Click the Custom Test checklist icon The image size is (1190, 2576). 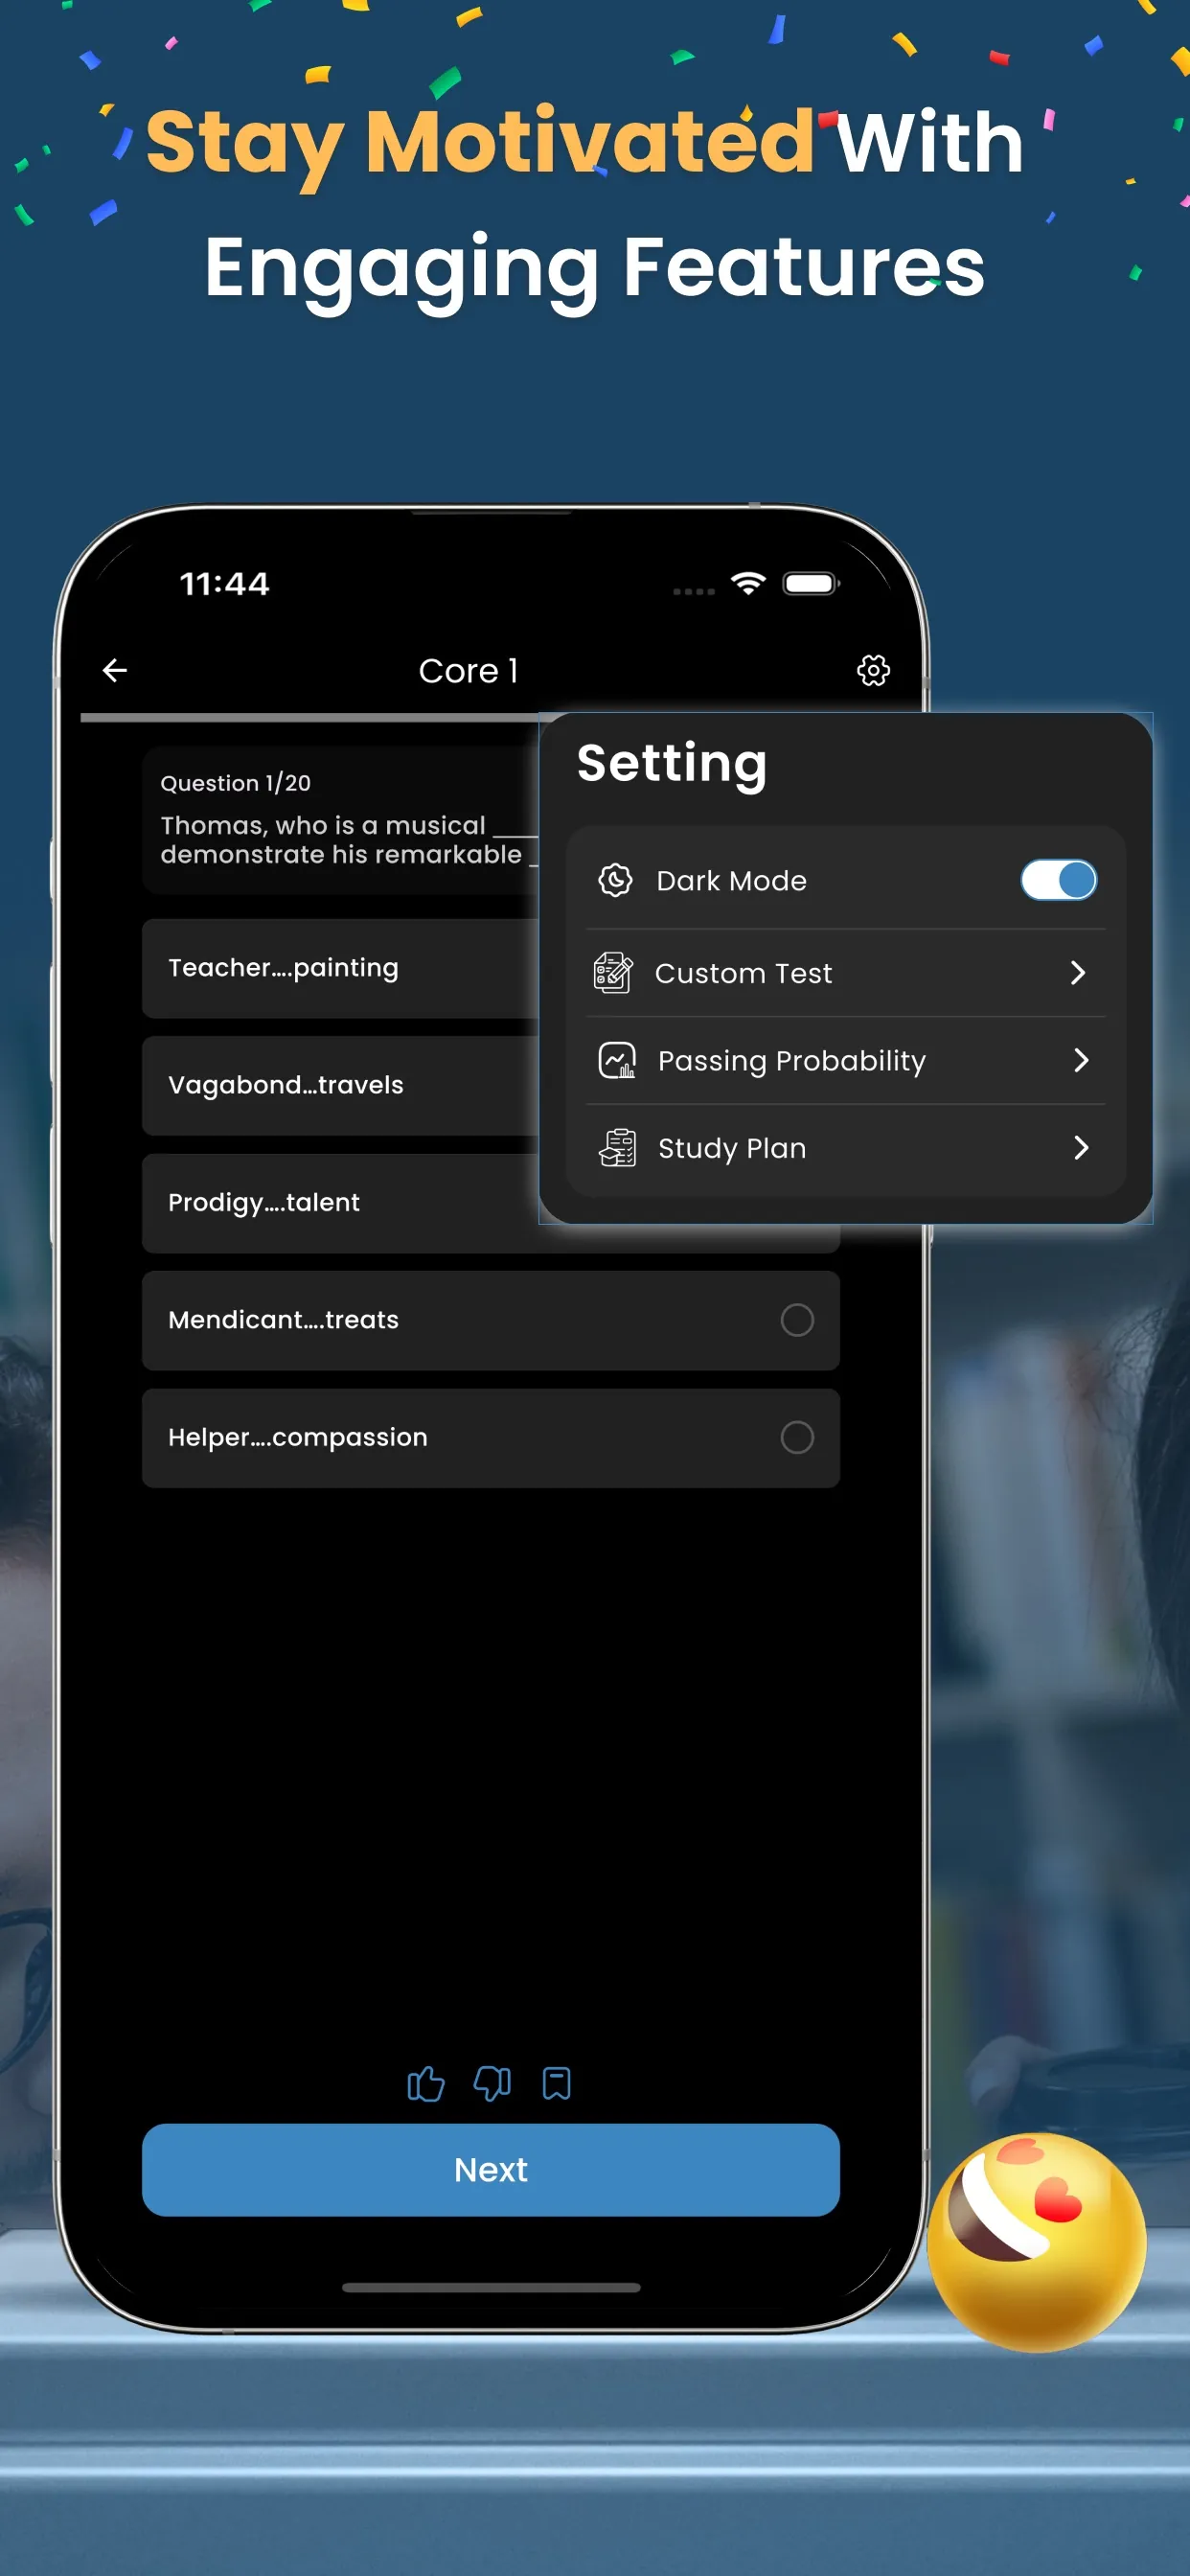coord(613,973)
